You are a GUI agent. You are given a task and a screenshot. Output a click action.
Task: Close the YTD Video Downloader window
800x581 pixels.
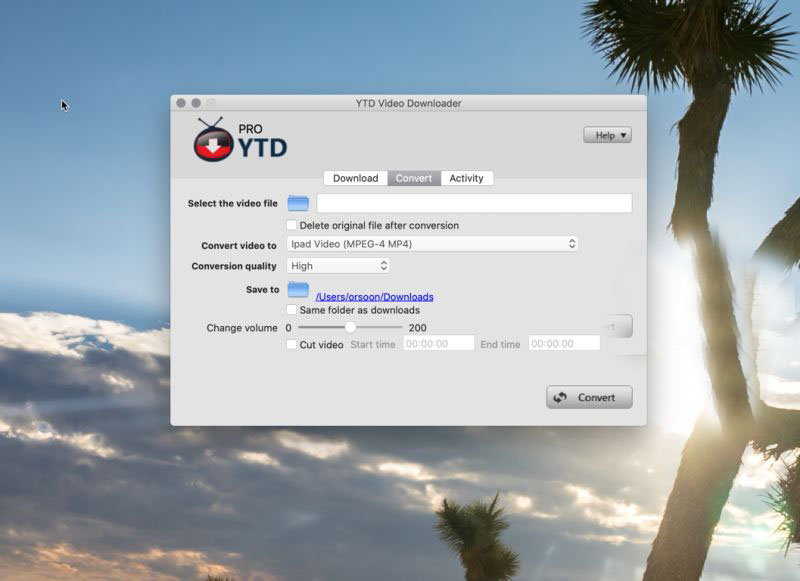[x=181, y=103]
